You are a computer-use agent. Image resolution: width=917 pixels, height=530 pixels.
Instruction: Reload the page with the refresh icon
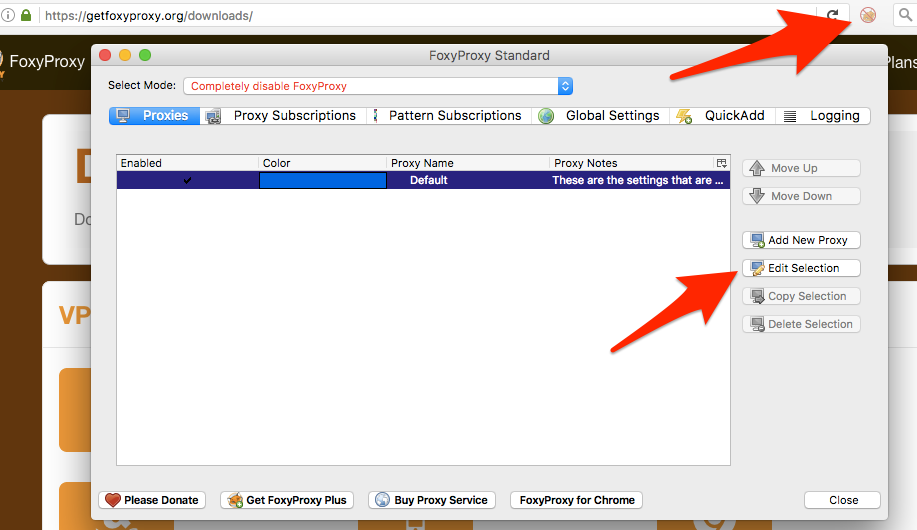coord(833,15)
